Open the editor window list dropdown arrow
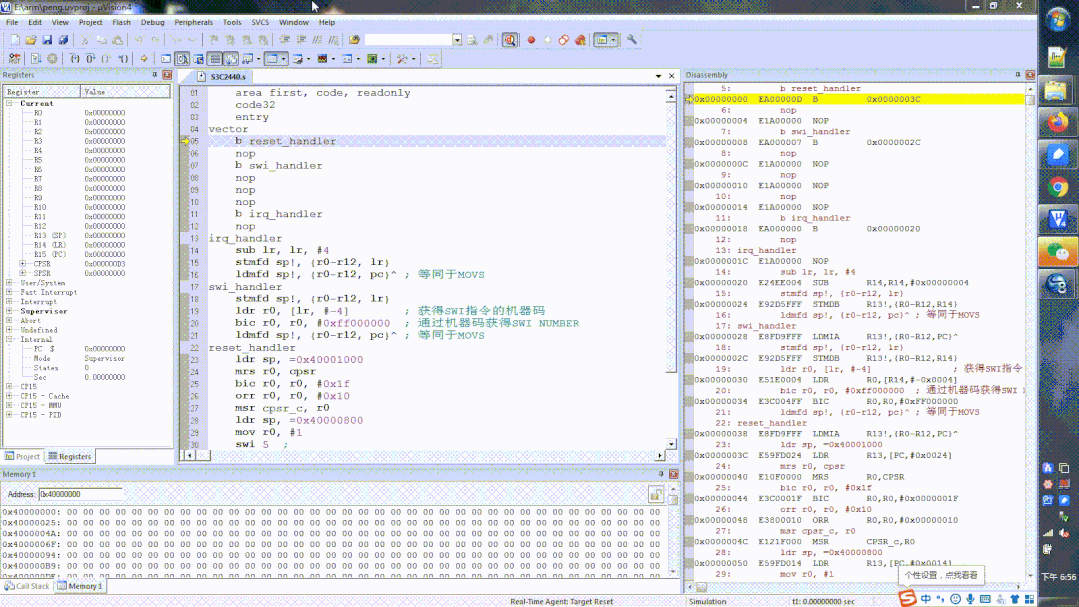The width and height of the screenshot is (1079, 607). [x=659, y=76]
